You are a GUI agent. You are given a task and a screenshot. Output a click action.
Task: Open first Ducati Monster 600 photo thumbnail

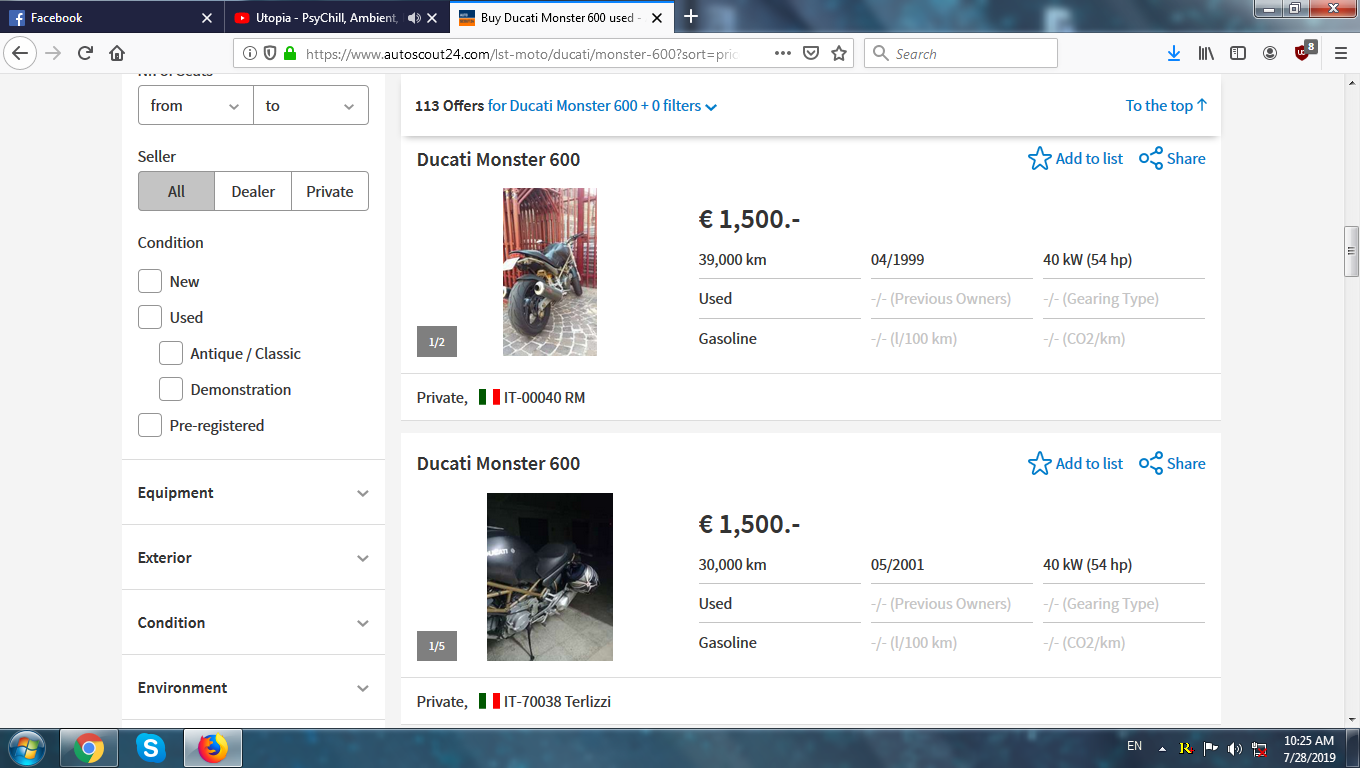pos(549,272)
